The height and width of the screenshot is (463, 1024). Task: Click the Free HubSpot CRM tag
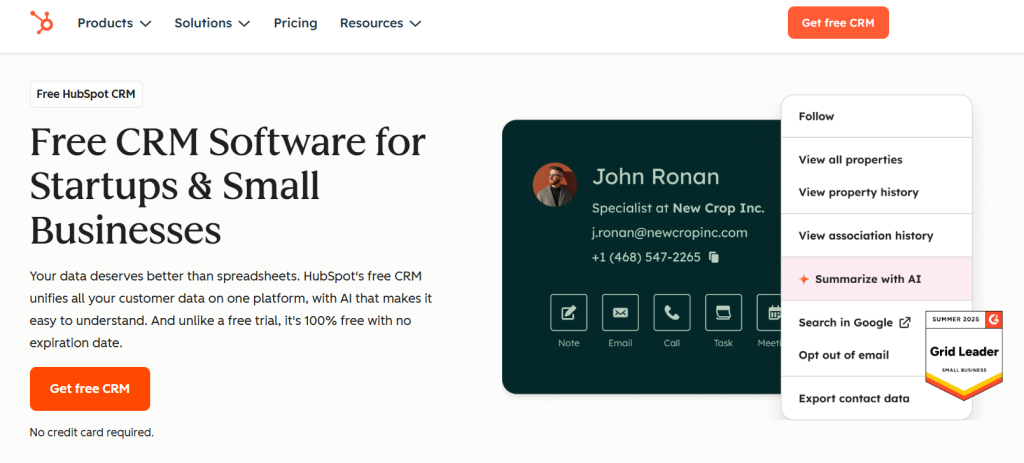[x=86, y=94]
